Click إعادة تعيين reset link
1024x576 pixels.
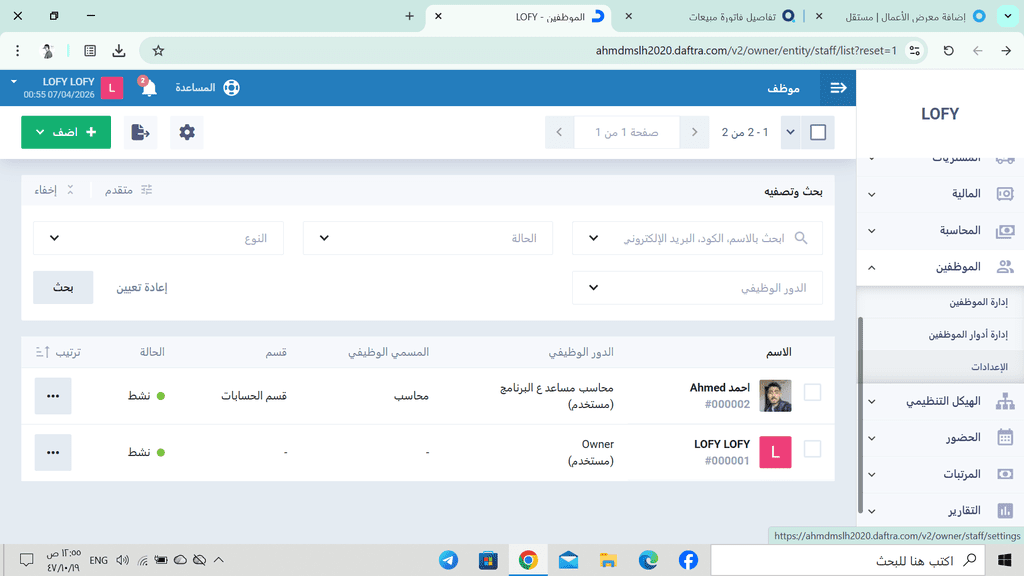[142, 287]
